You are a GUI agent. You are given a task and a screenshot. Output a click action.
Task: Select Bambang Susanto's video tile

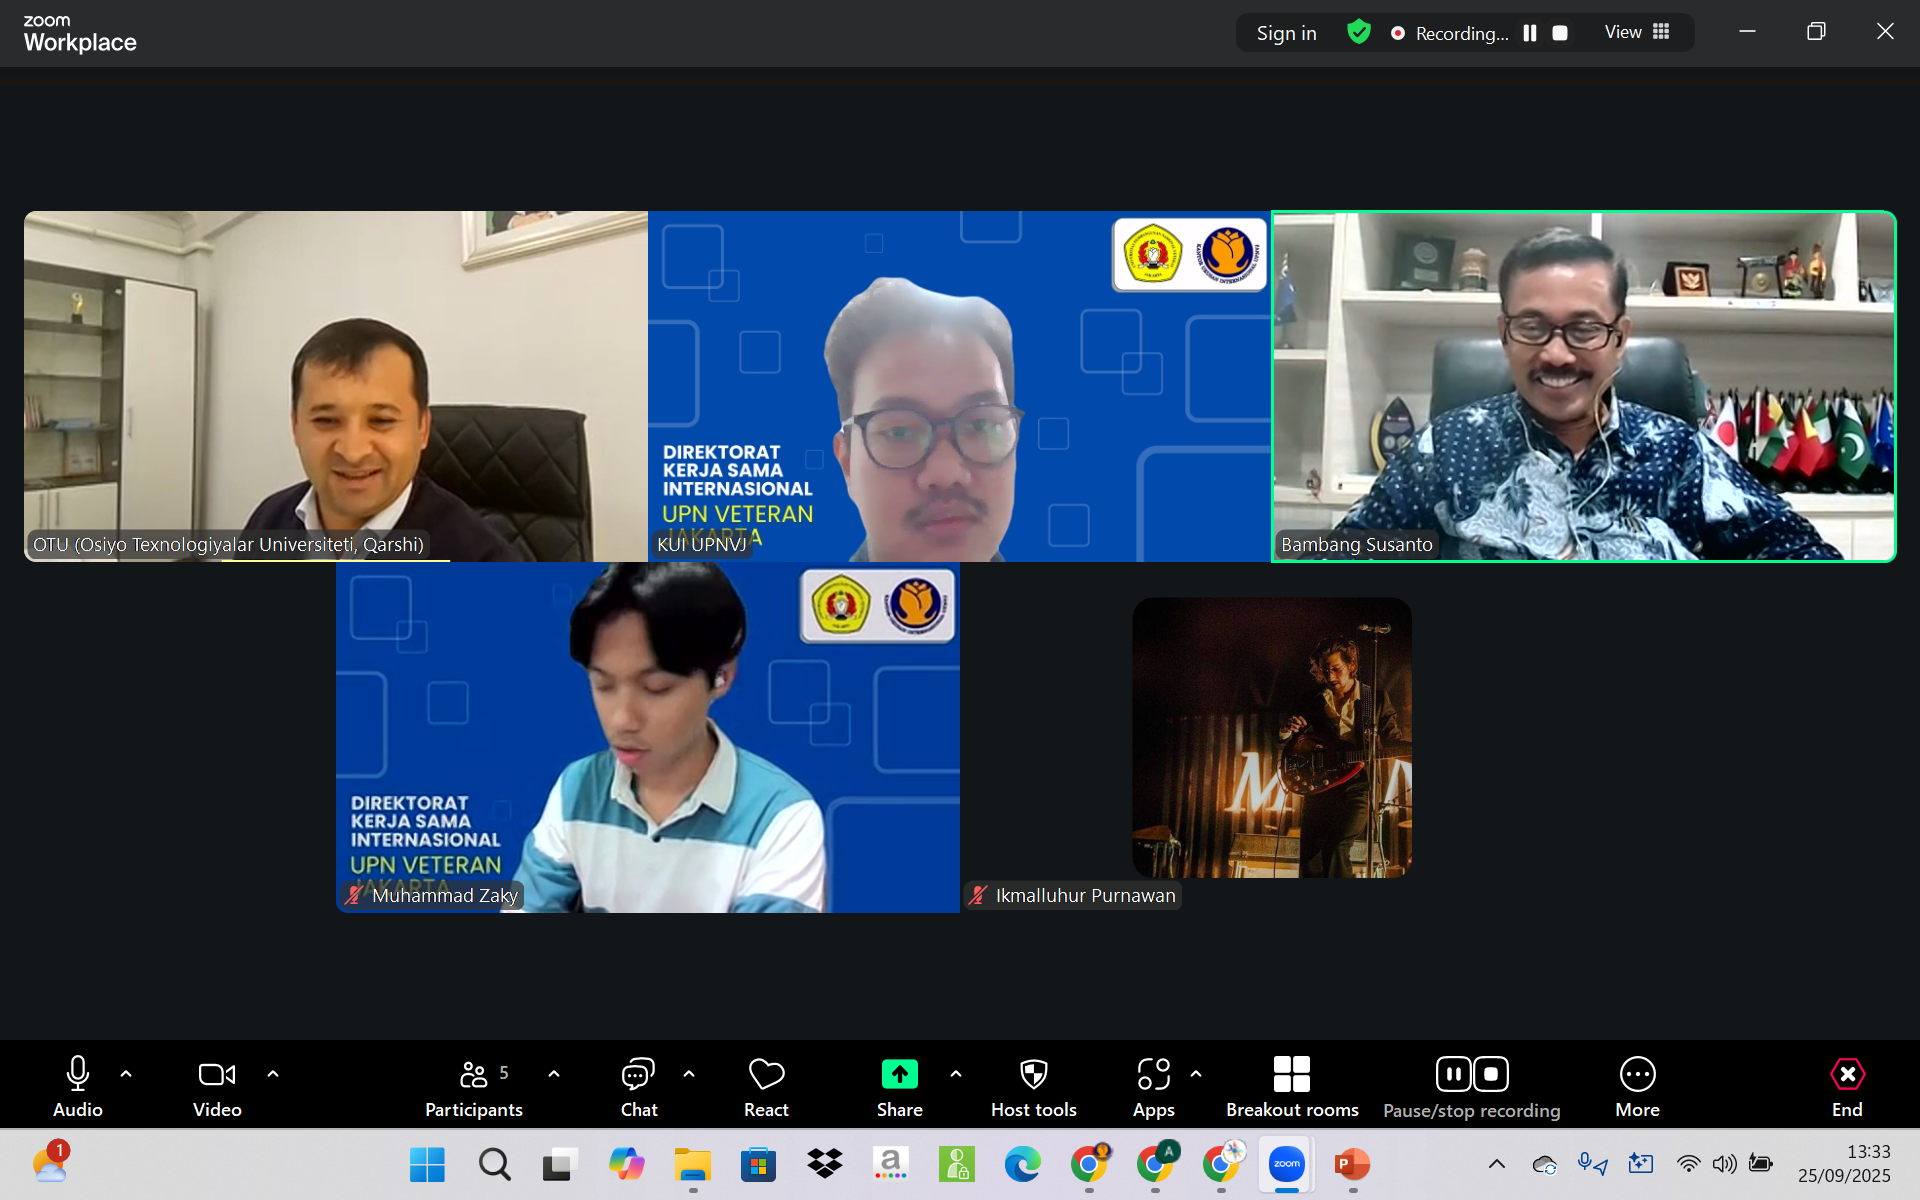(x=1583, y=386)
